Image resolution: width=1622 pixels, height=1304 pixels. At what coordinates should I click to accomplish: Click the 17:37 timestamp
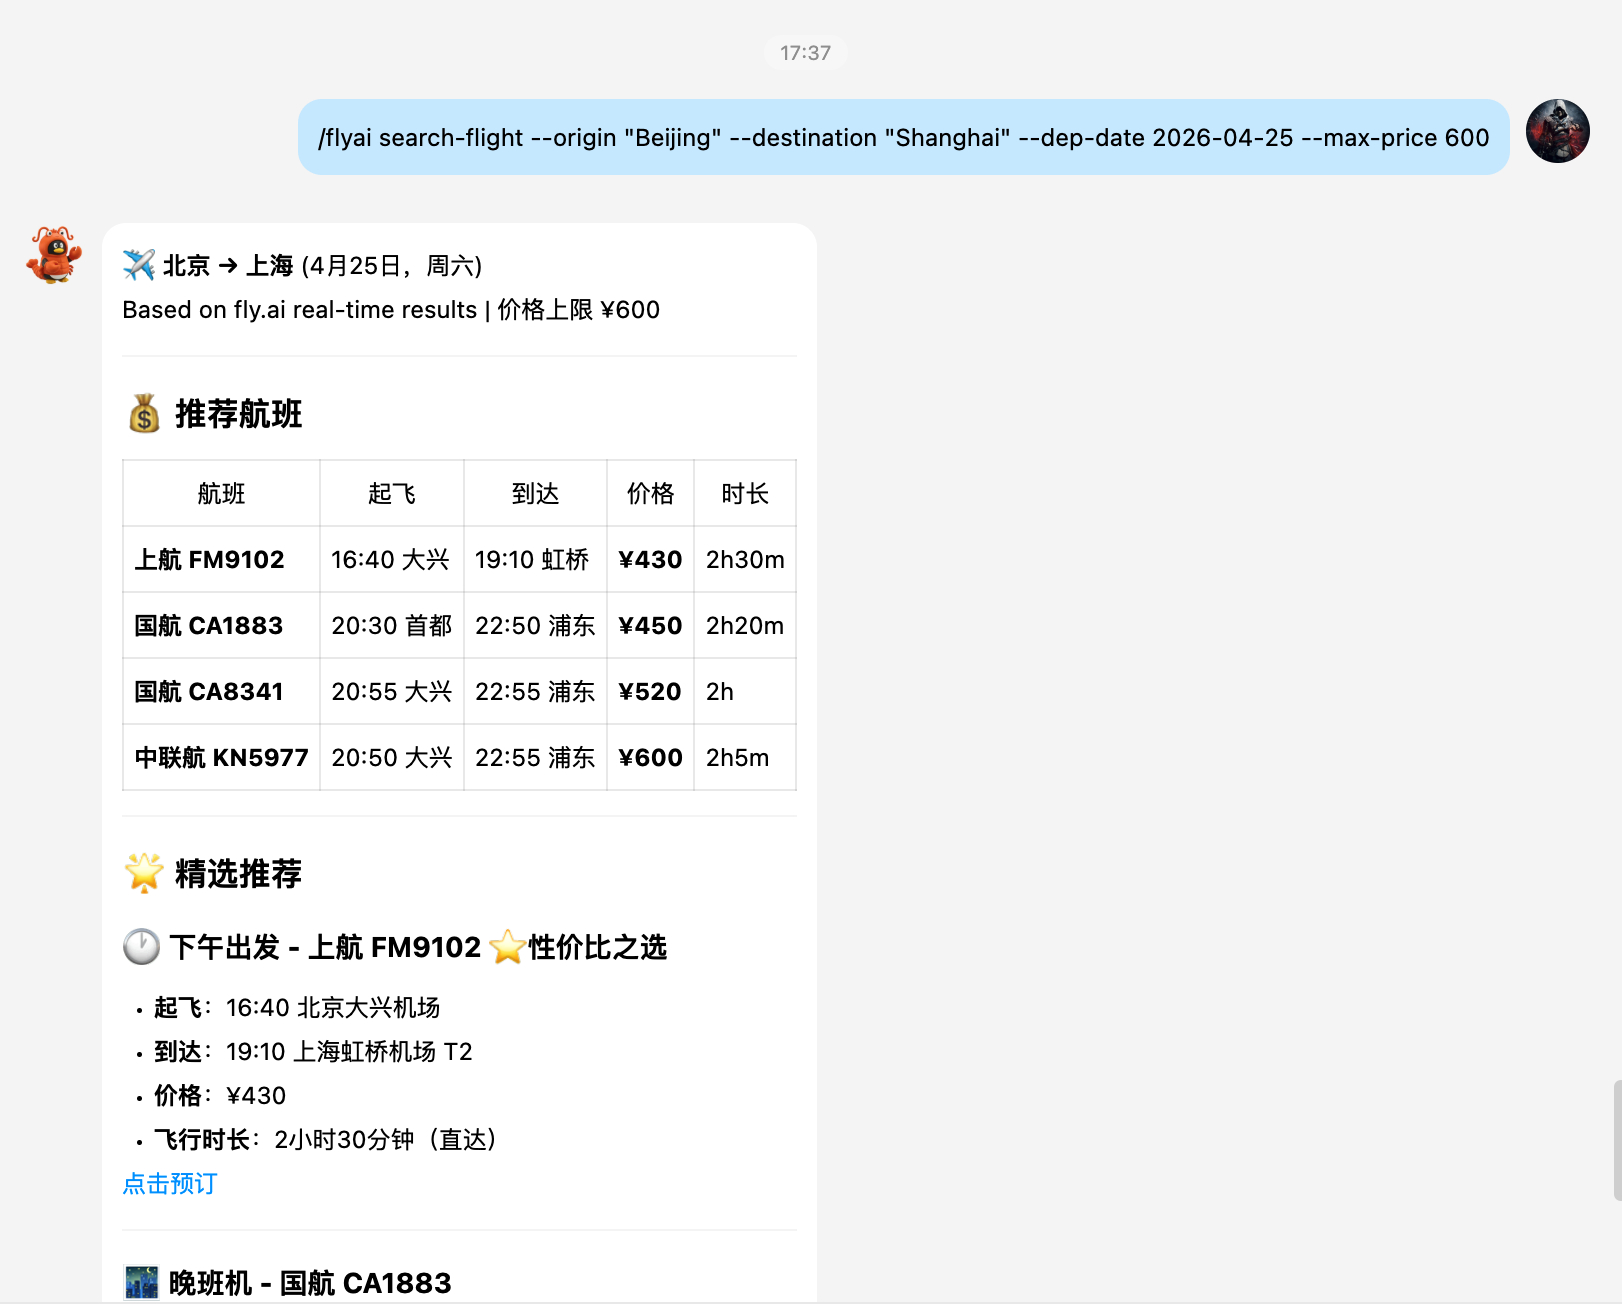806,53
